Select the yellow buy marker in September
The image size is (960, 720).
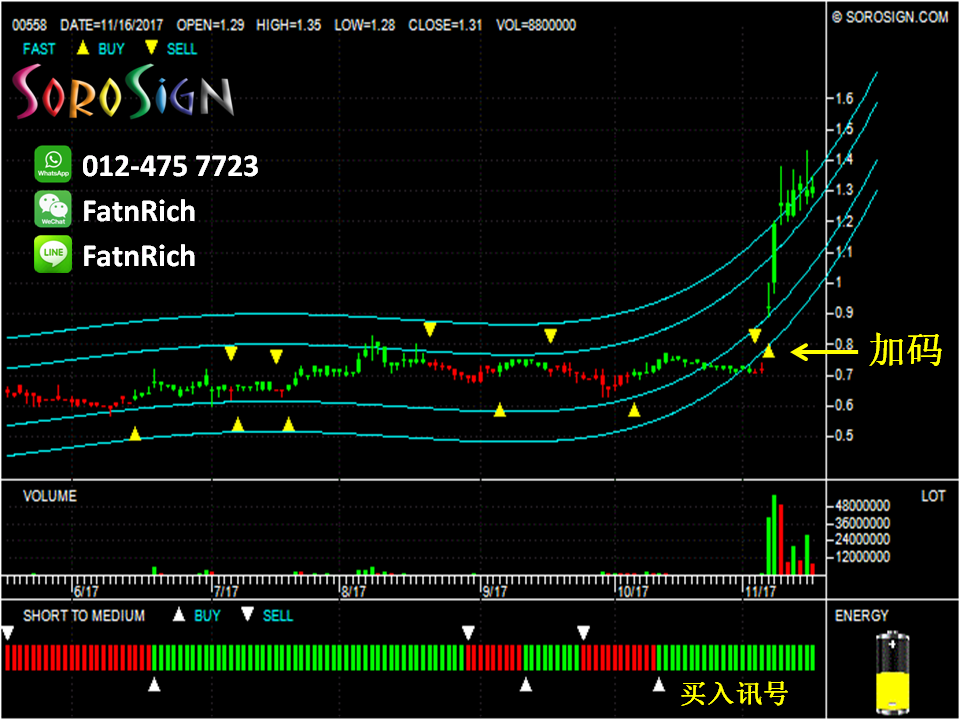[500, 410]
